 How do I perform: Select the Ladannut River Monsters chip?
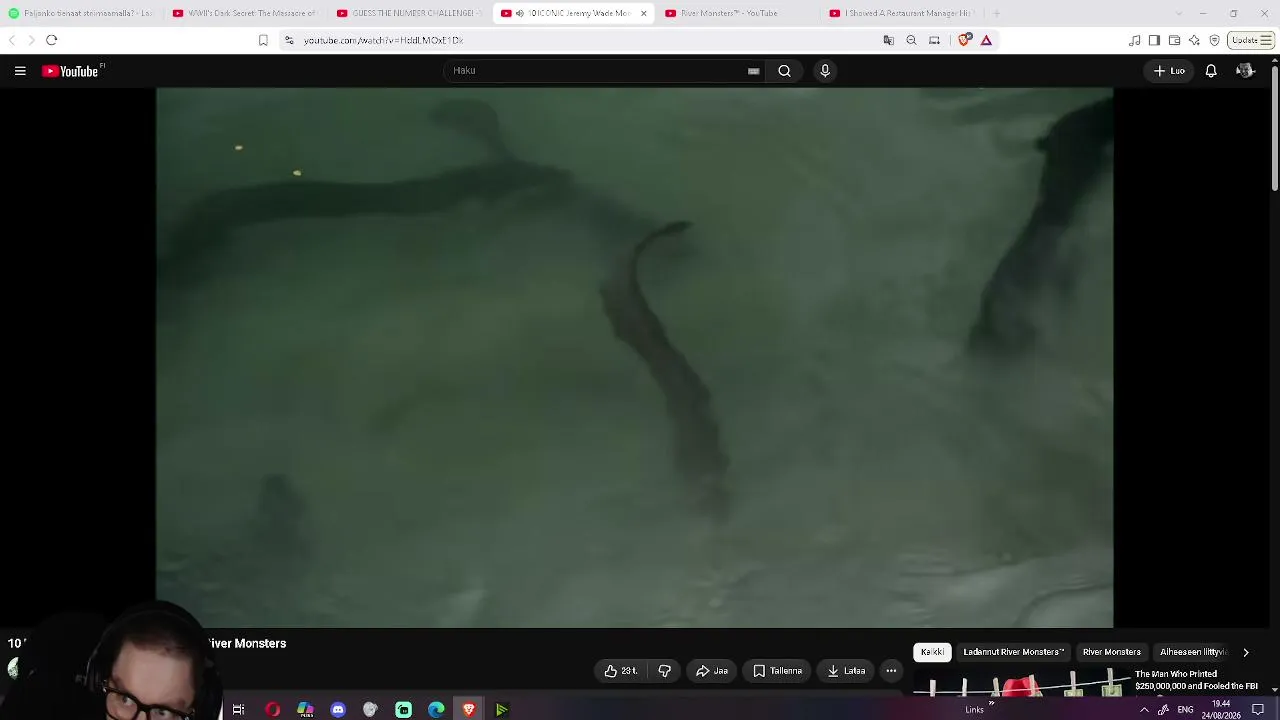coord(1013,652)
